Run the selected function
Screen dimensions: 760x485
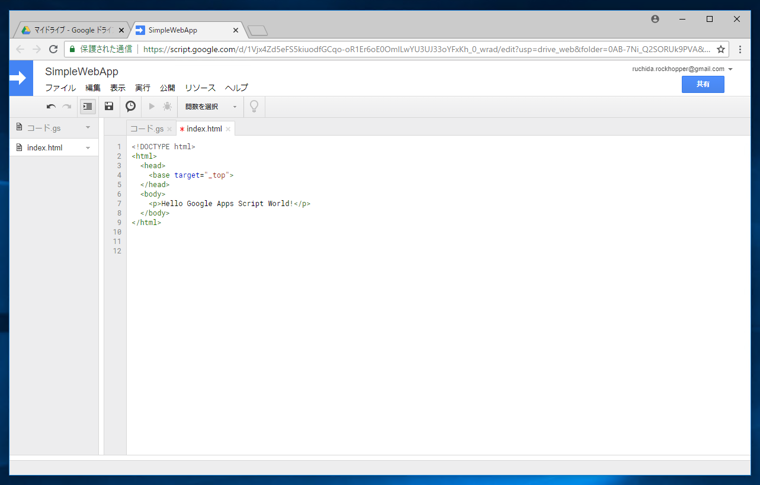coord(152,106)
